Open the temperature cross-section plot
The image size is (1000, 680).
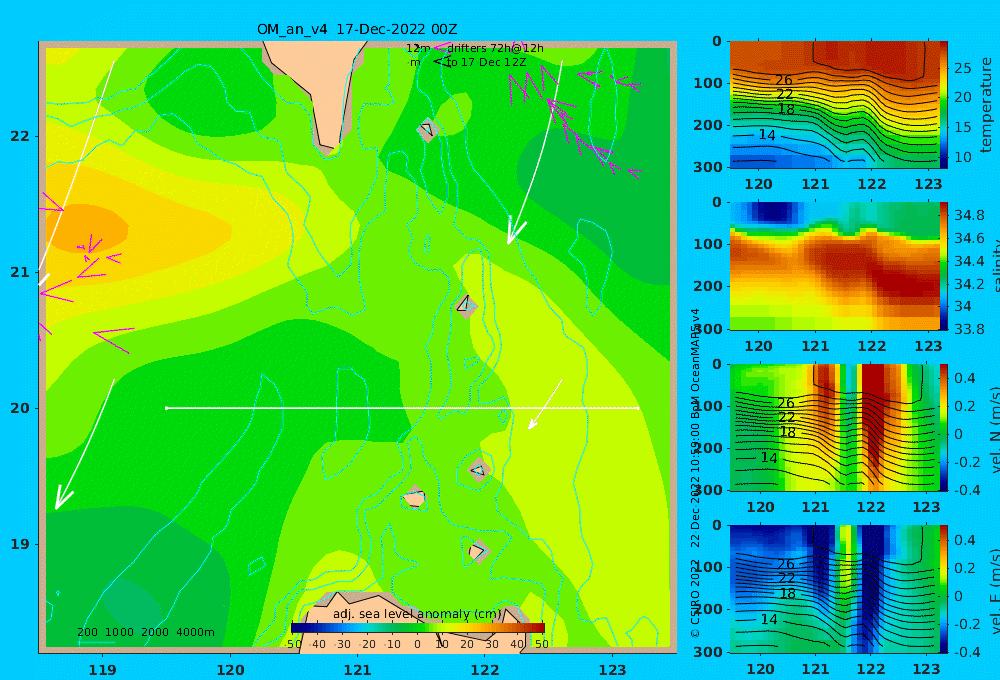click(834, 105)
